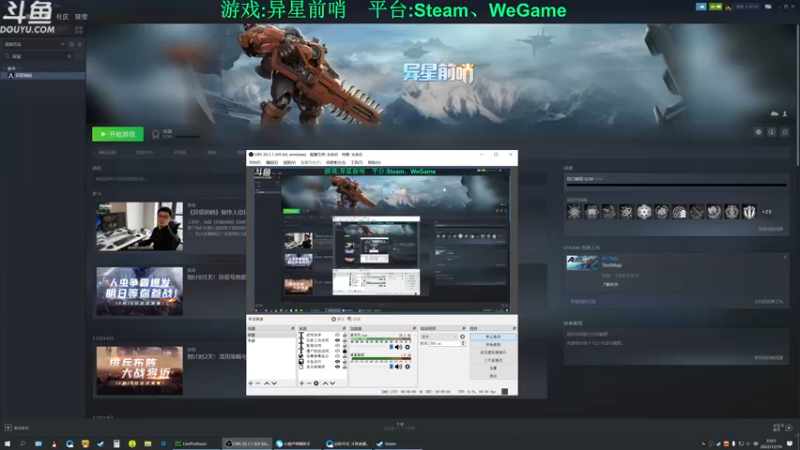
Task: Clear the Steam library search box
Action: pos(69,56)
